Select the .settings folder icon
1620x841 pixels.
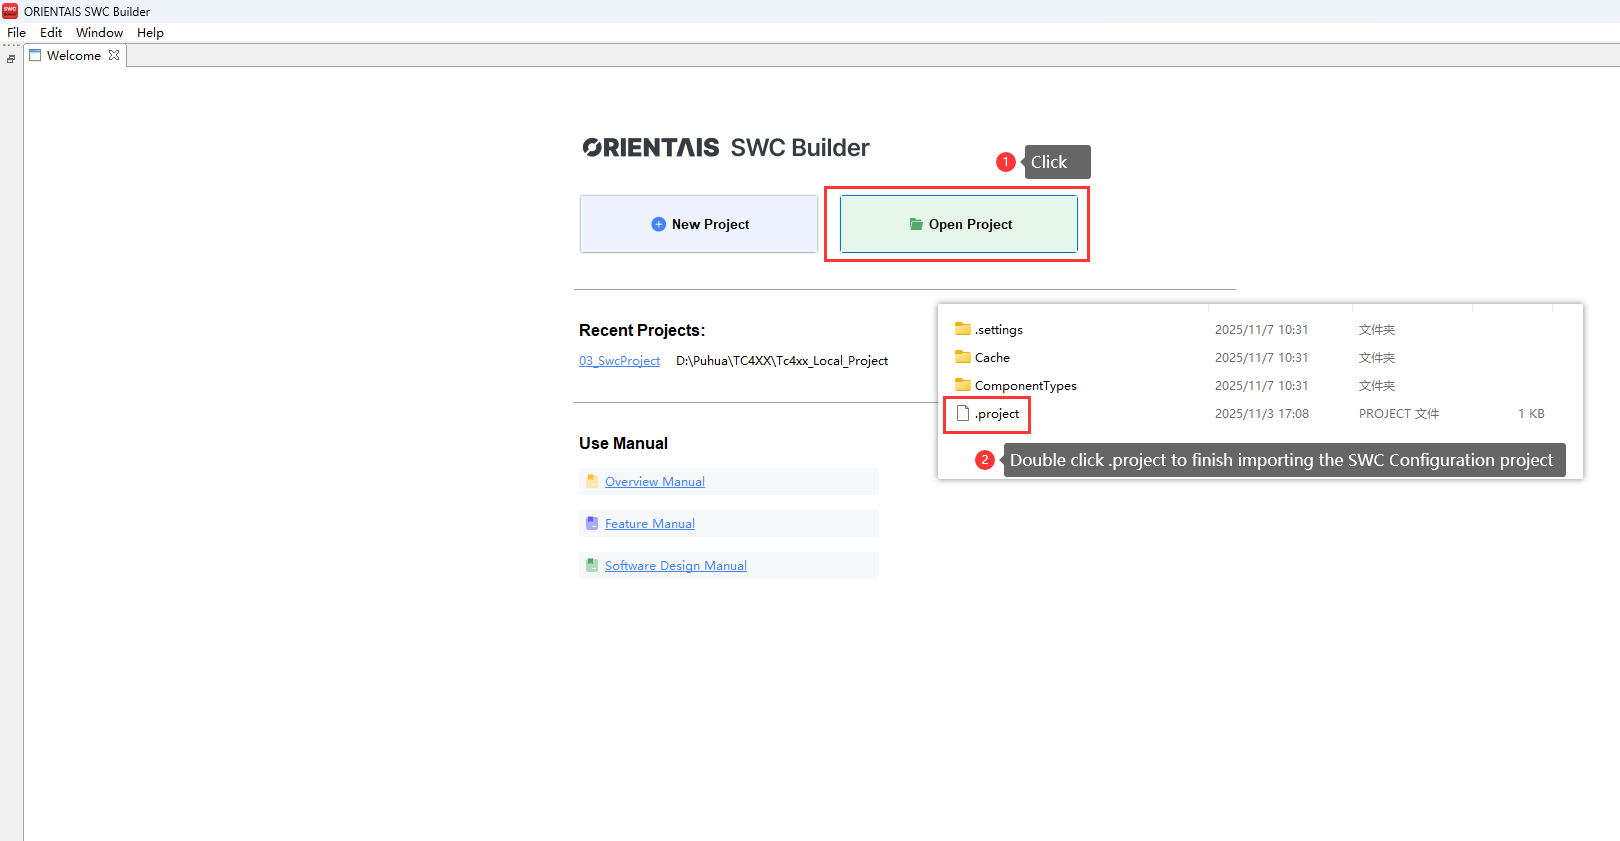[963, 329]
